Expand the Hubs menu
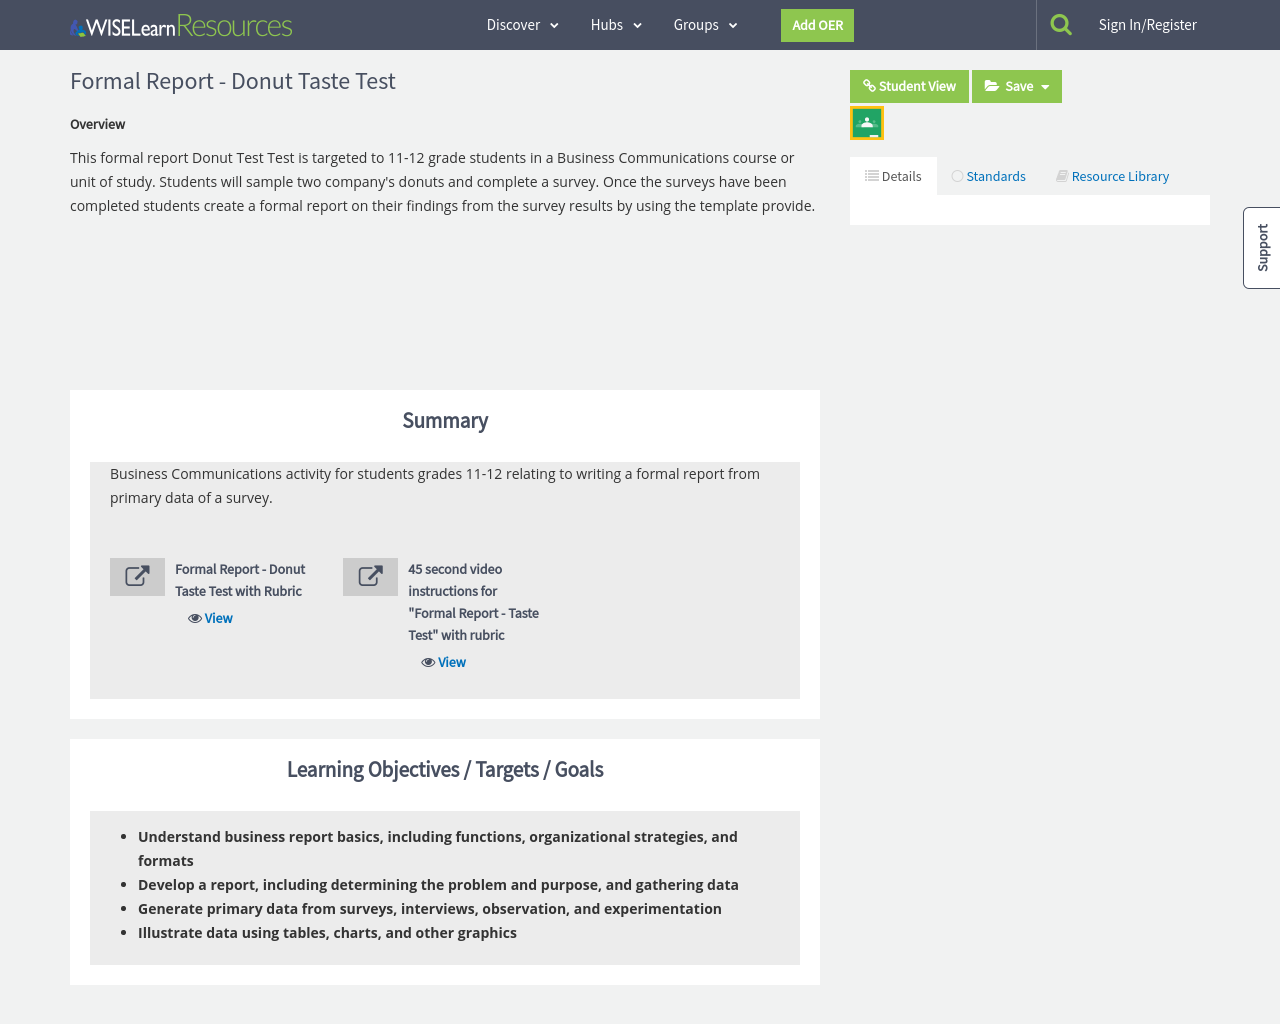Image resolution: width=1280 pixels, height=1024 pixels. (616, 25)
